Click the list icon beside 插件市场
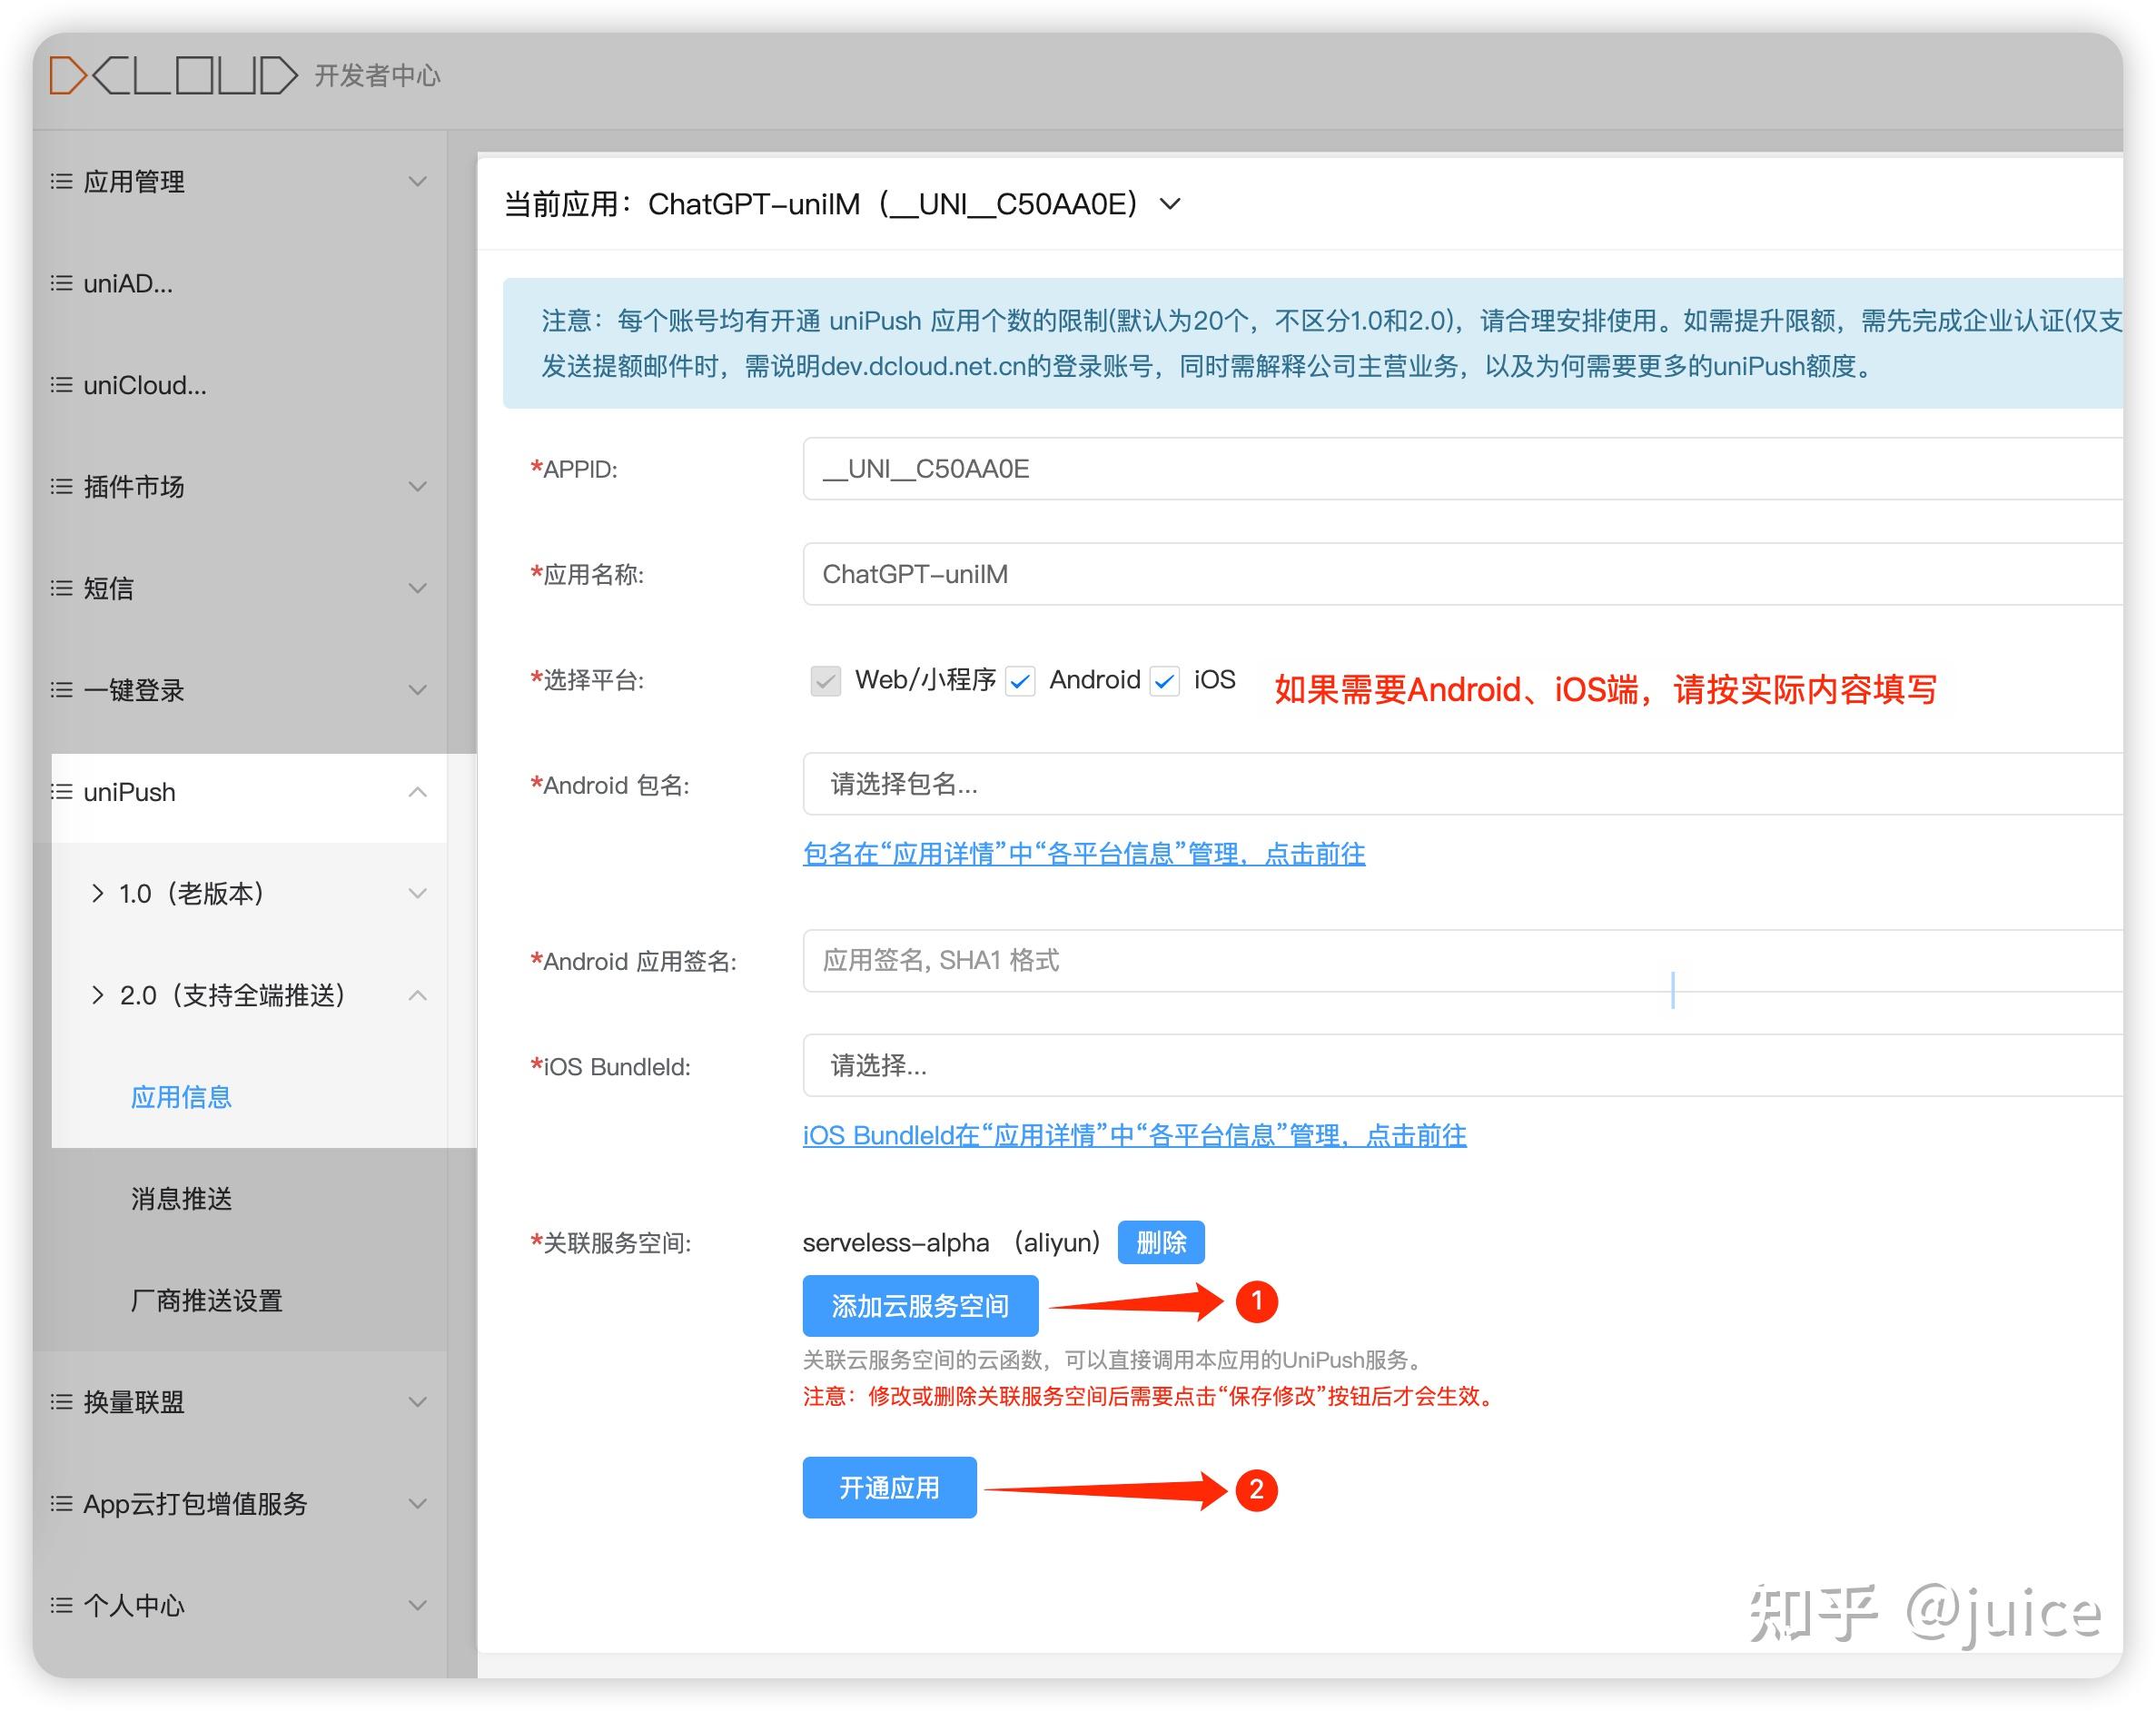The height and width of the screenshot is (1711, 2156). pos(62,486)
